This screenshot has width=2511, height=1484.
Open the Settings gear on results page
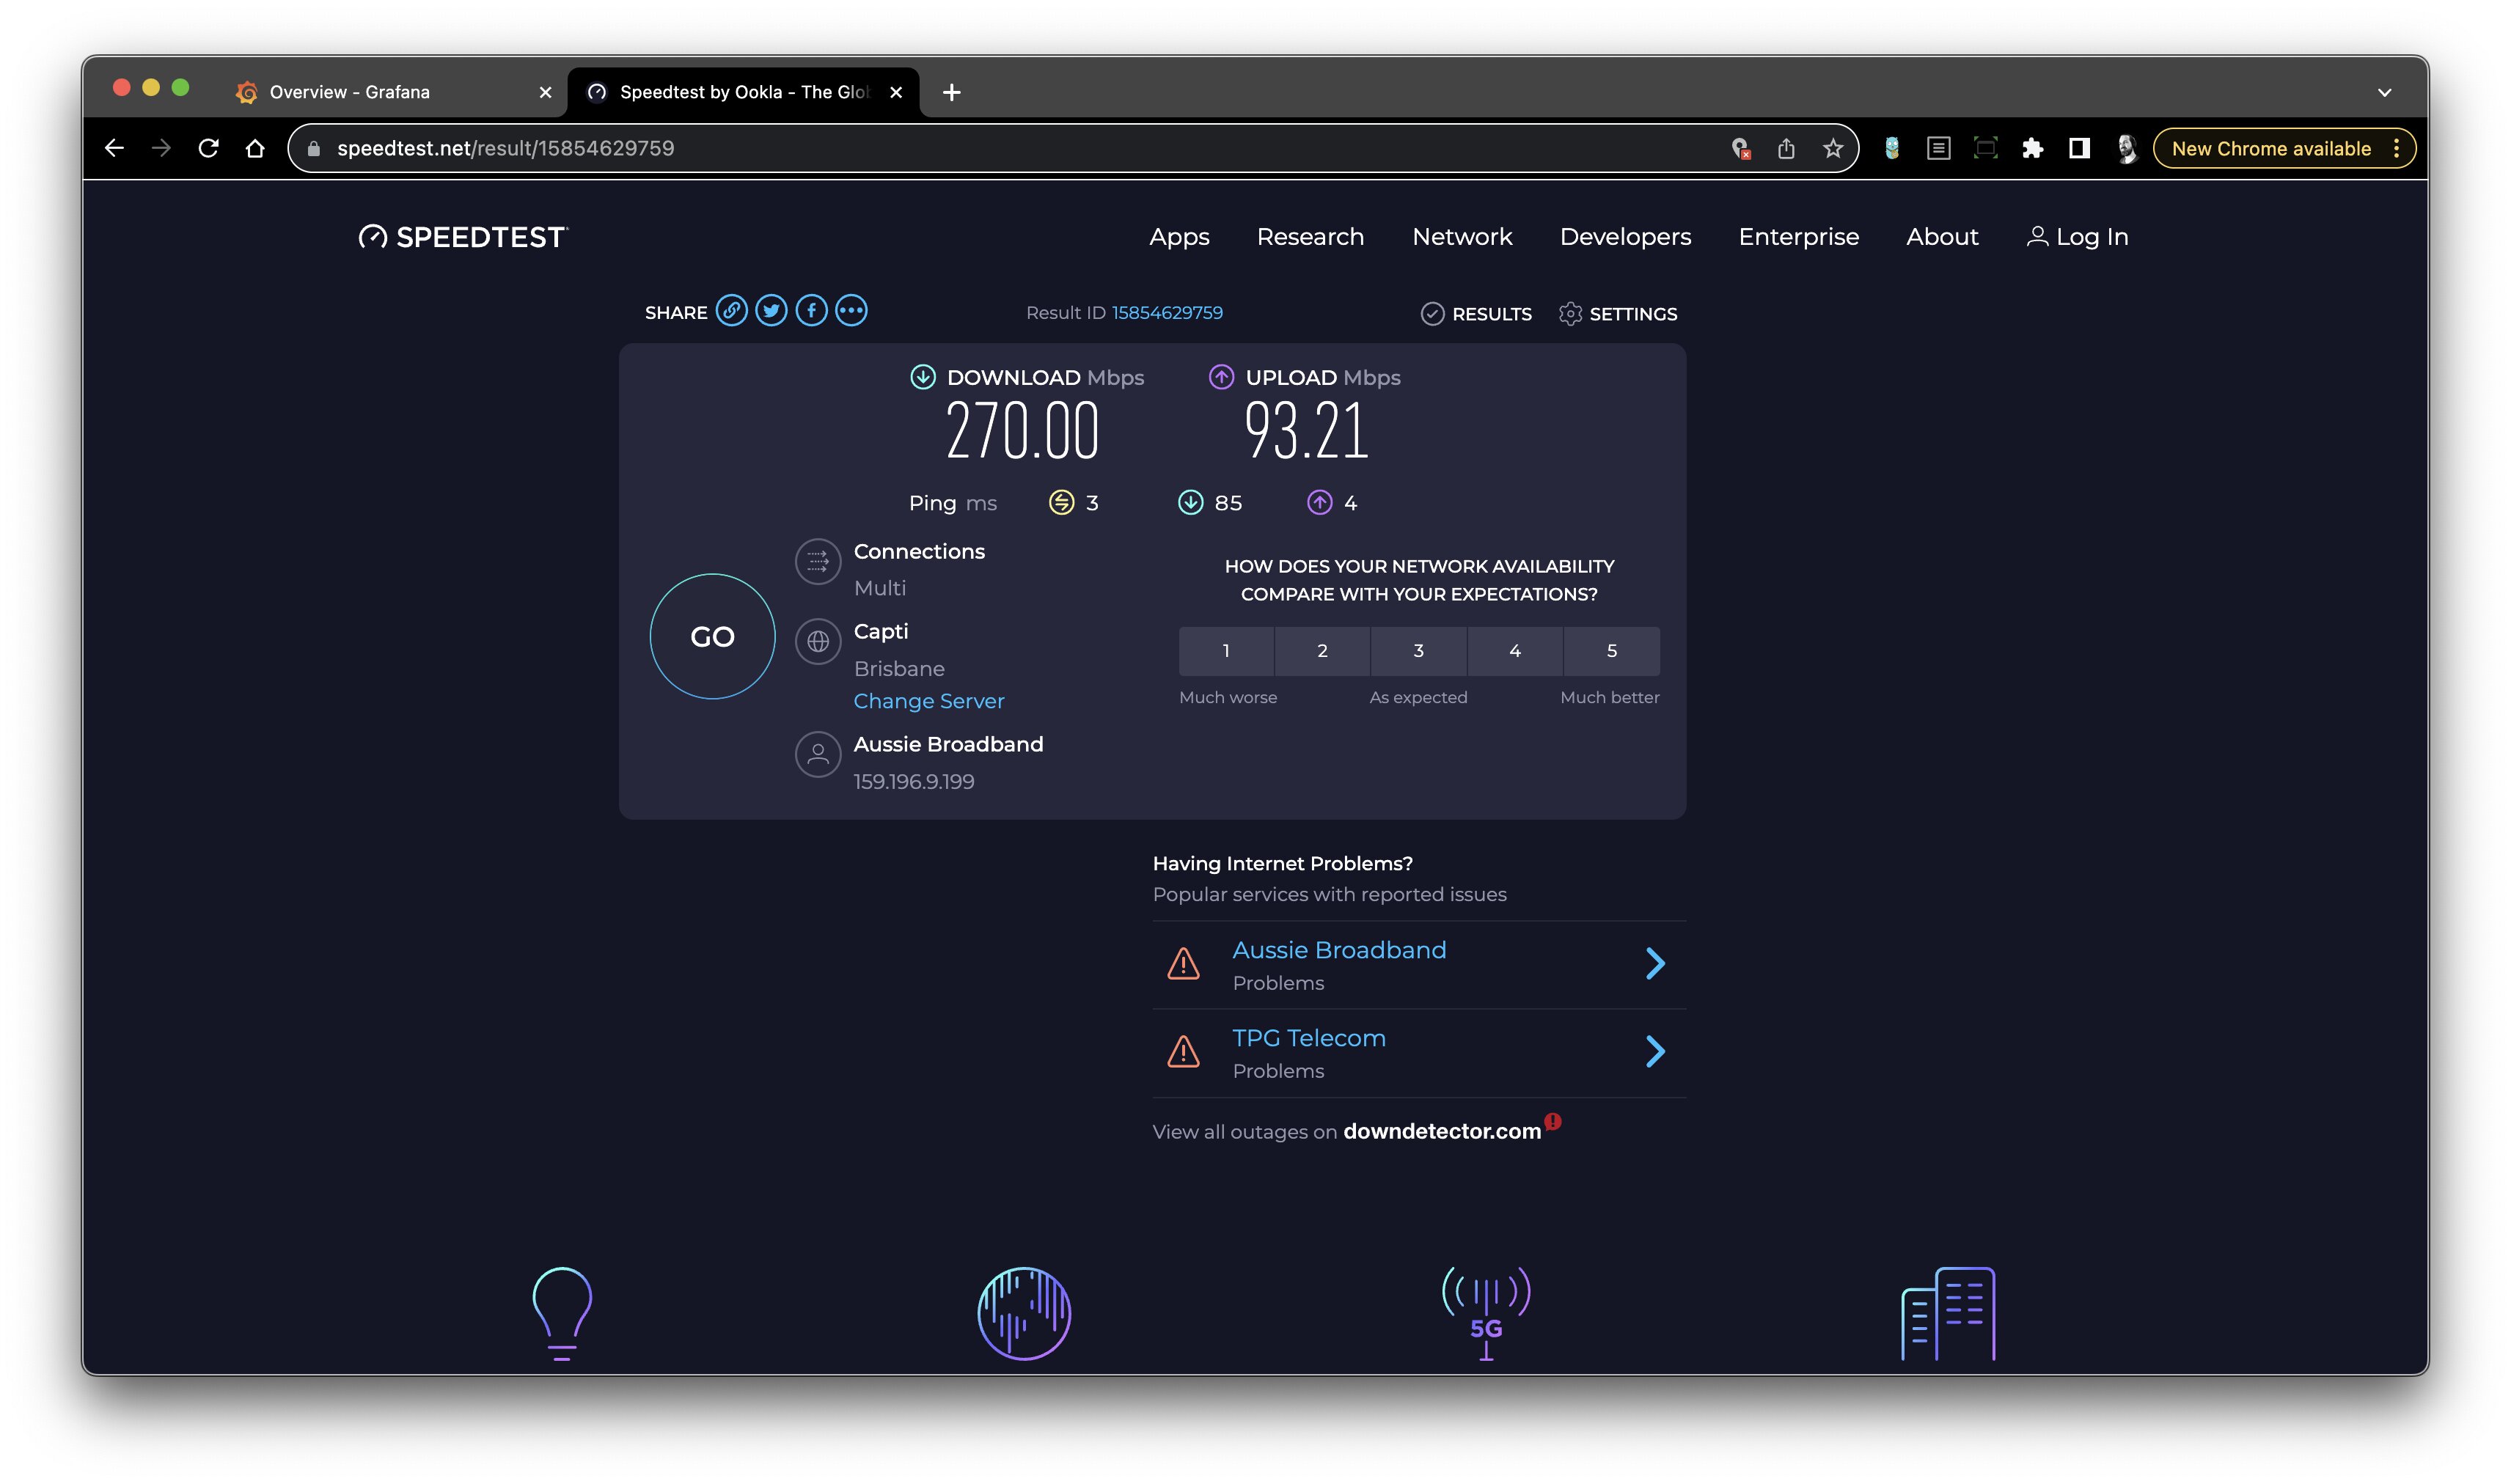point(1572,314)
